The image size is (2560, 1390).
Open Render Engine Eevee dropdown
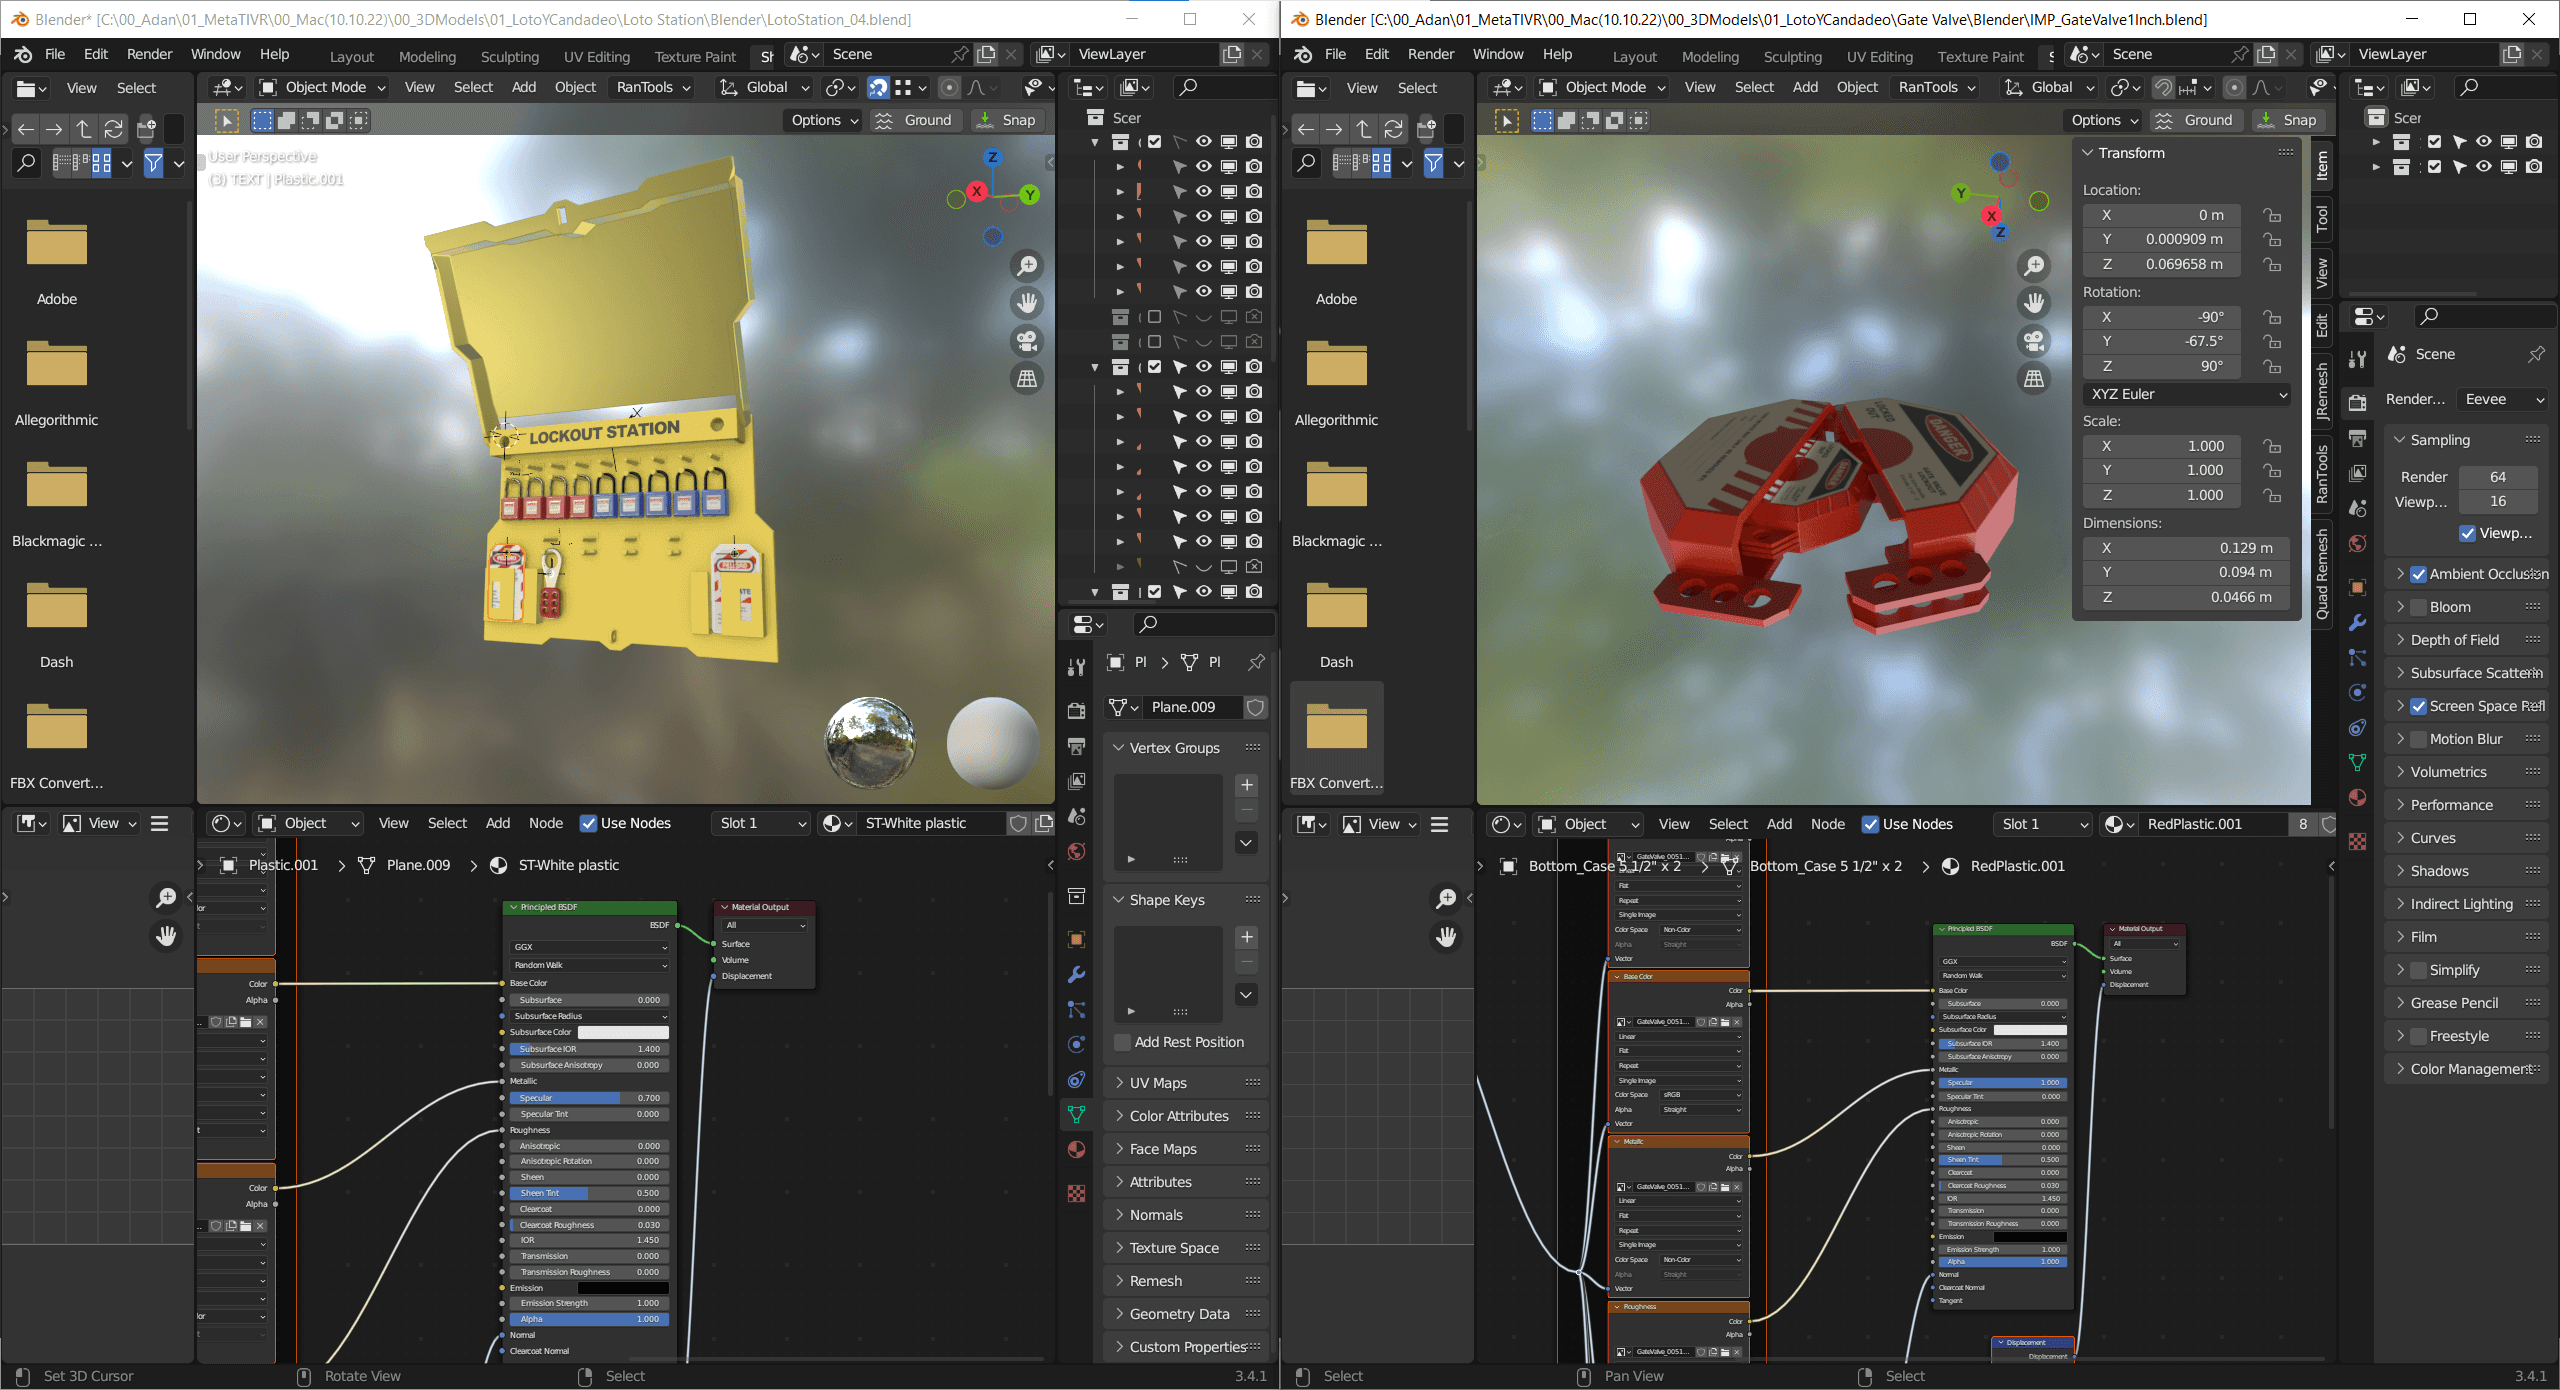2503,399
